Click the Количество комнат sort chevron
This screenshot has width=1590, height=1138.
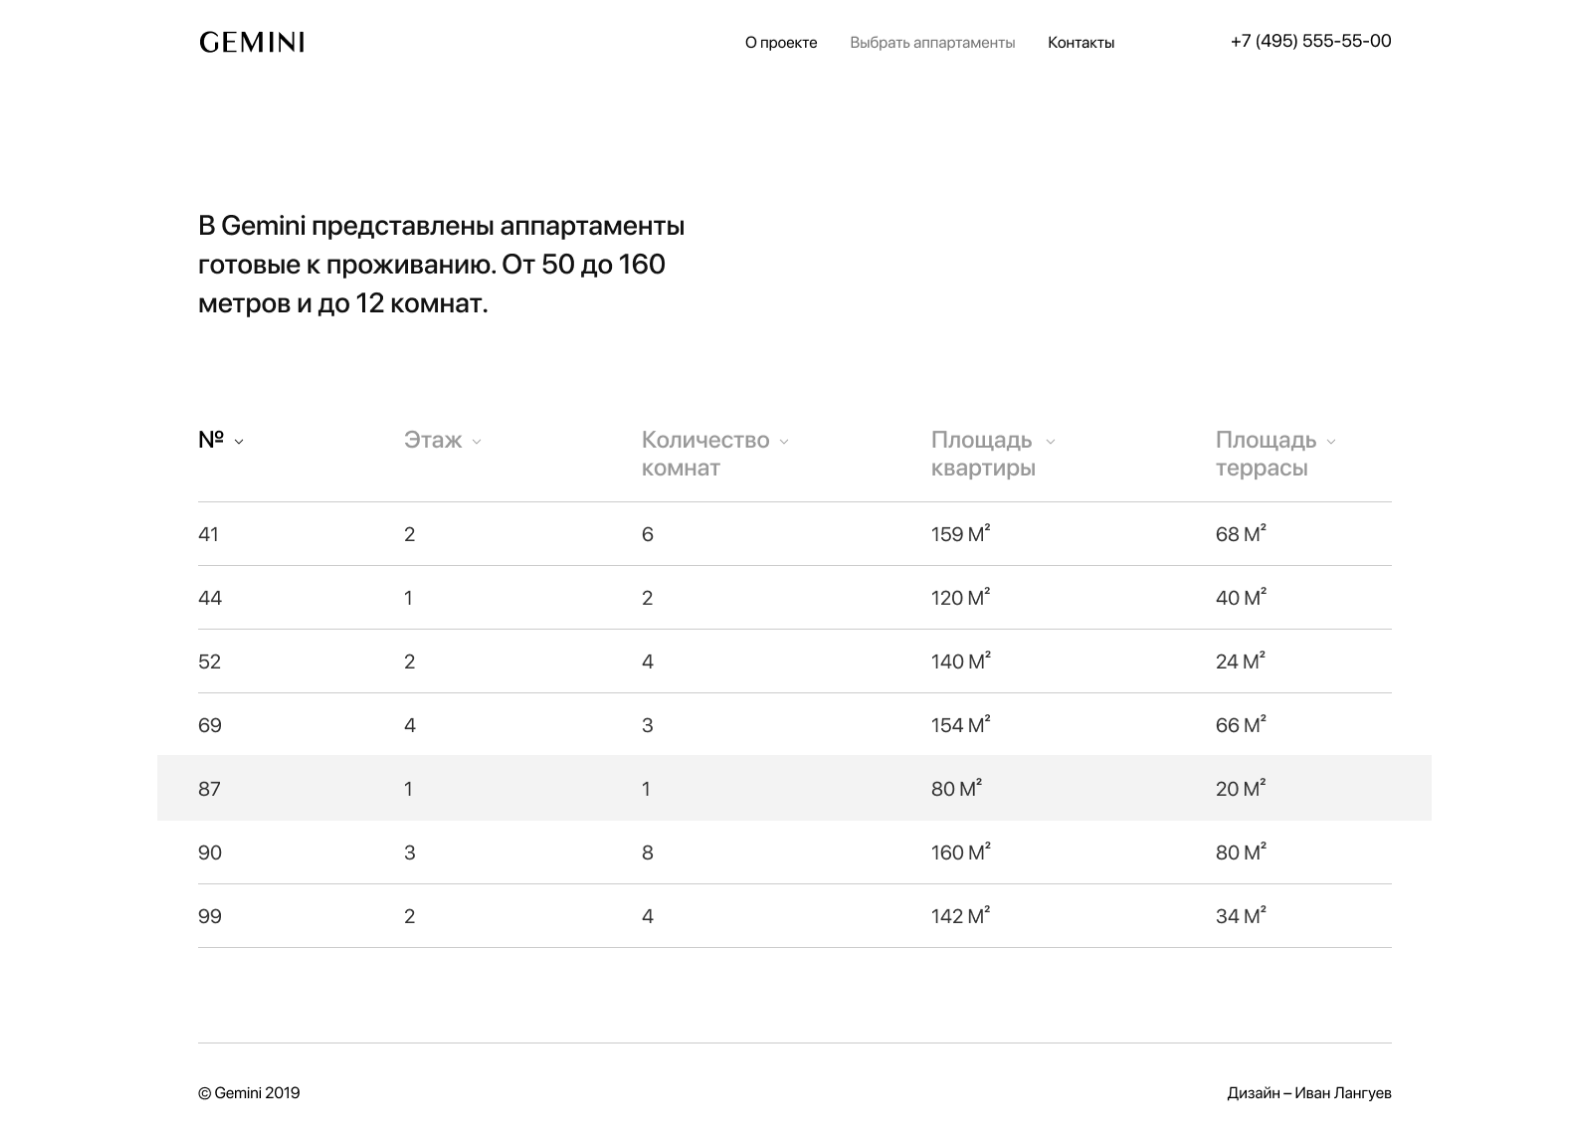(784, 441)
